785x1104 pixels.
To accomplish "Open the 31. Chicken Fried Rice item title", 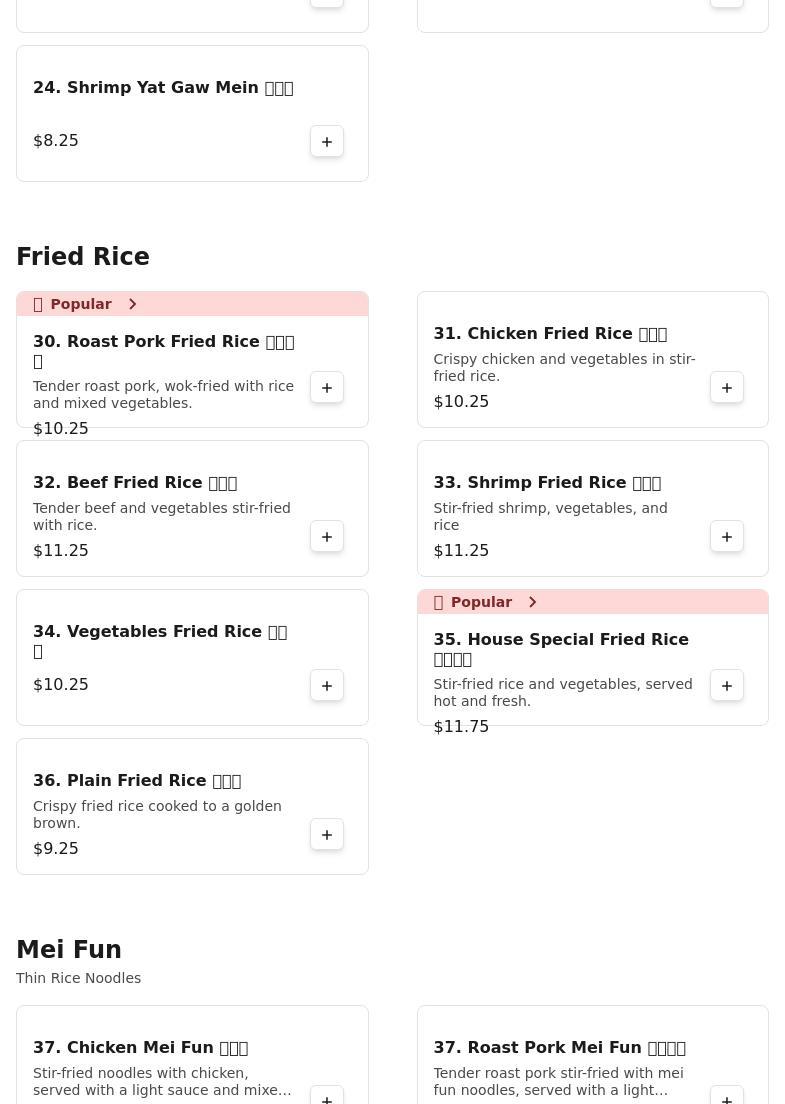I will pos(550,333).
